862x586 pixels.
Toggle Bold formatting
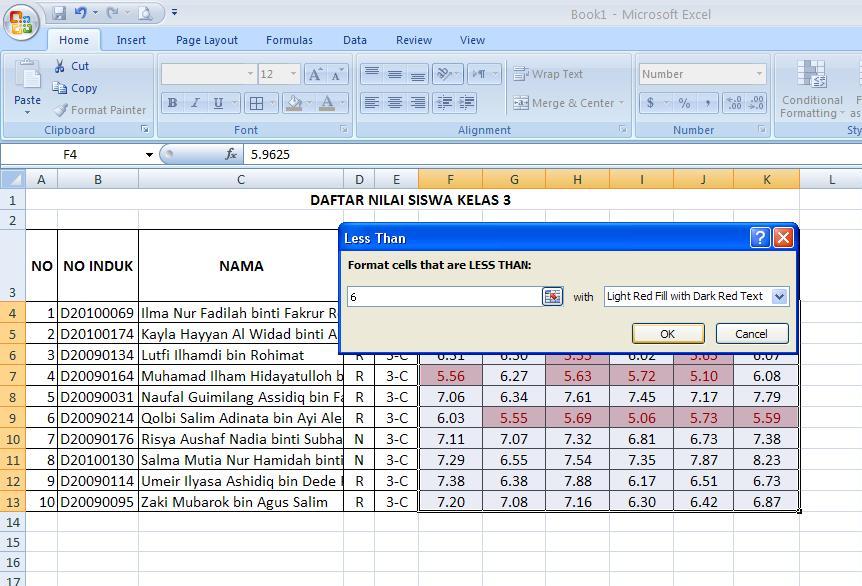[x=172, y=103]
